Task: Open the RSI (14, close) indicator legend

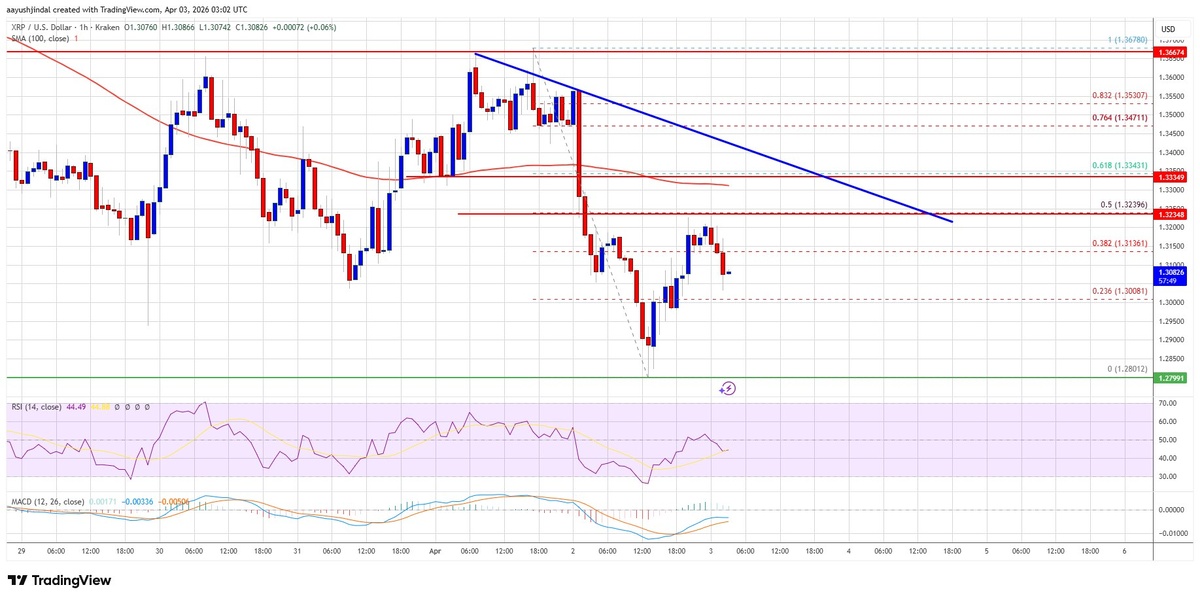Action: [x=37, y=405]
